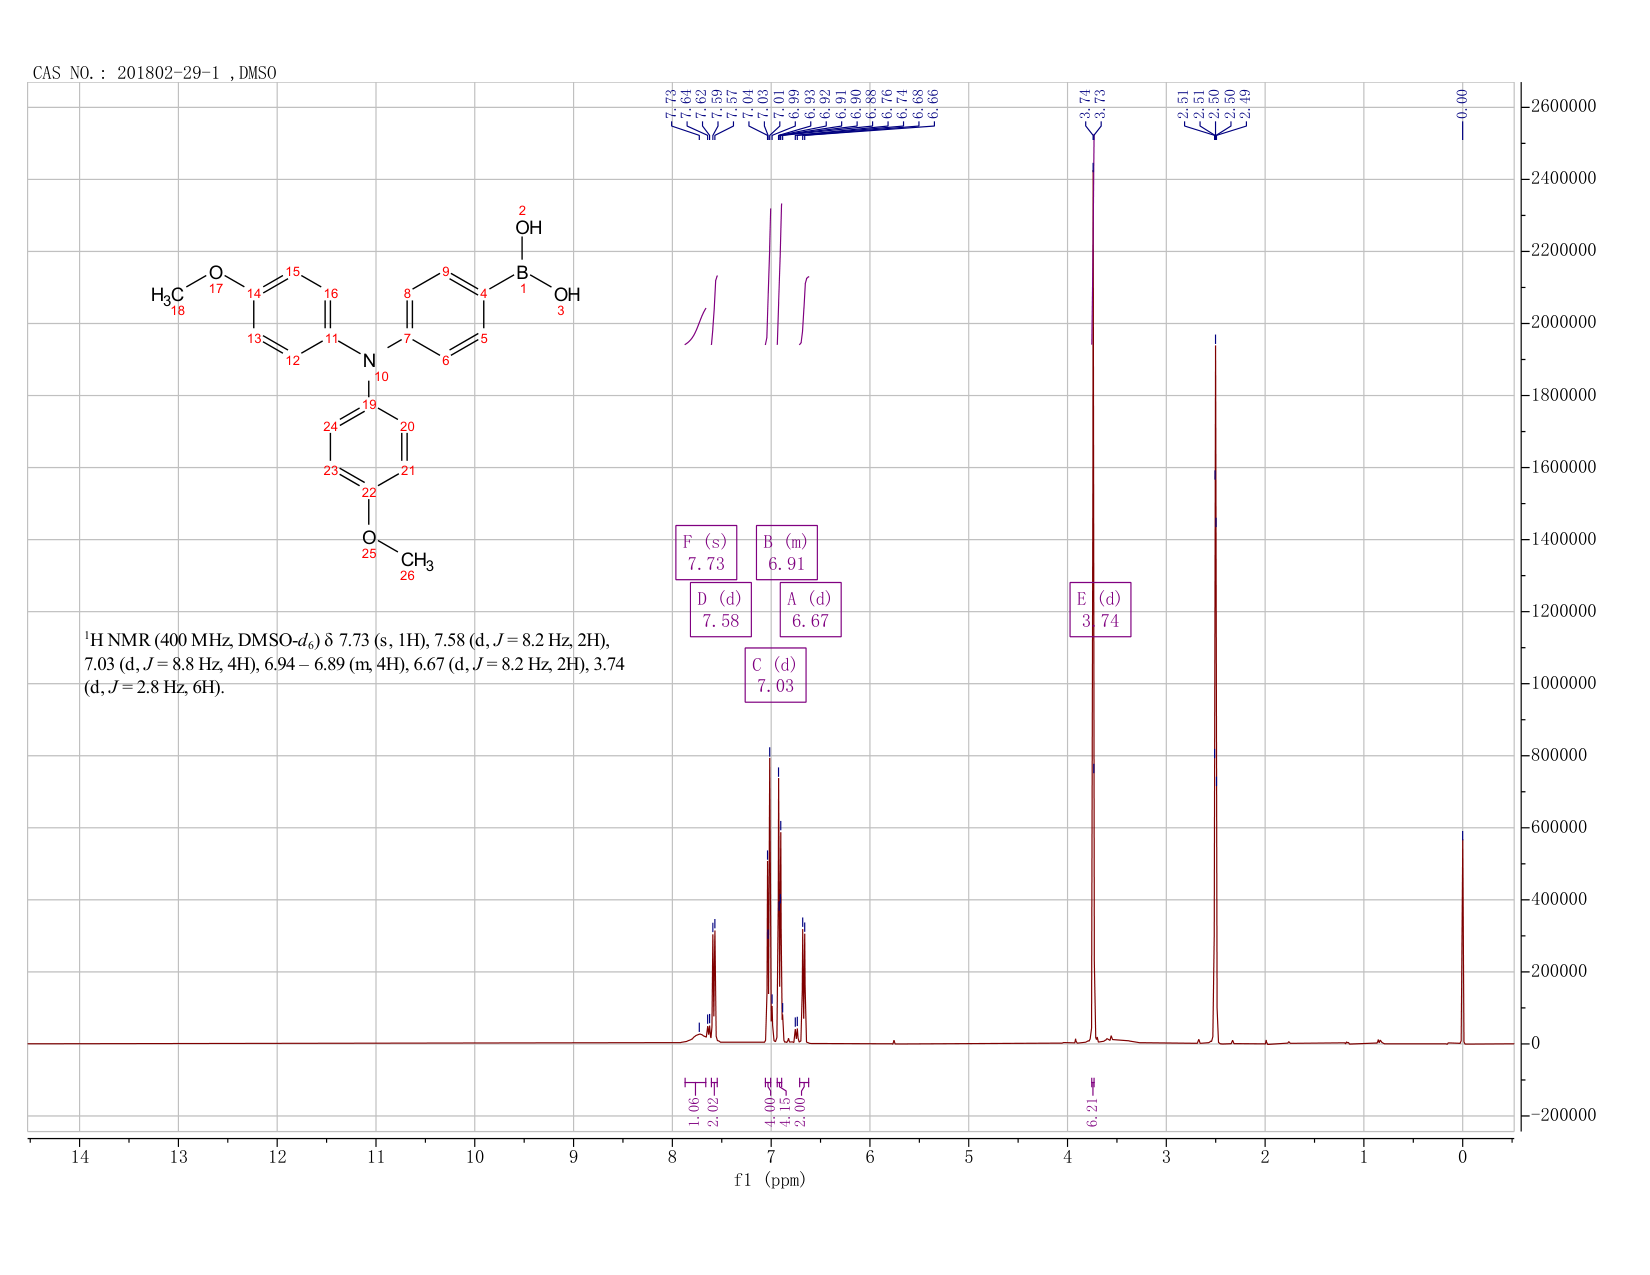Click the TMS peak at 0 ppm

click(x=1462, y=940)
